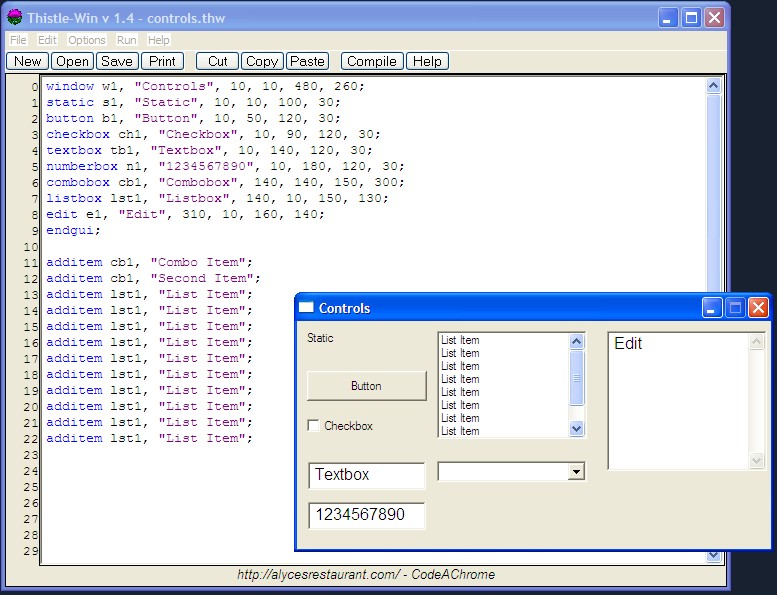Close the Controls window
Viewport: 777px width, 595px height.
(x=758, y=308)
